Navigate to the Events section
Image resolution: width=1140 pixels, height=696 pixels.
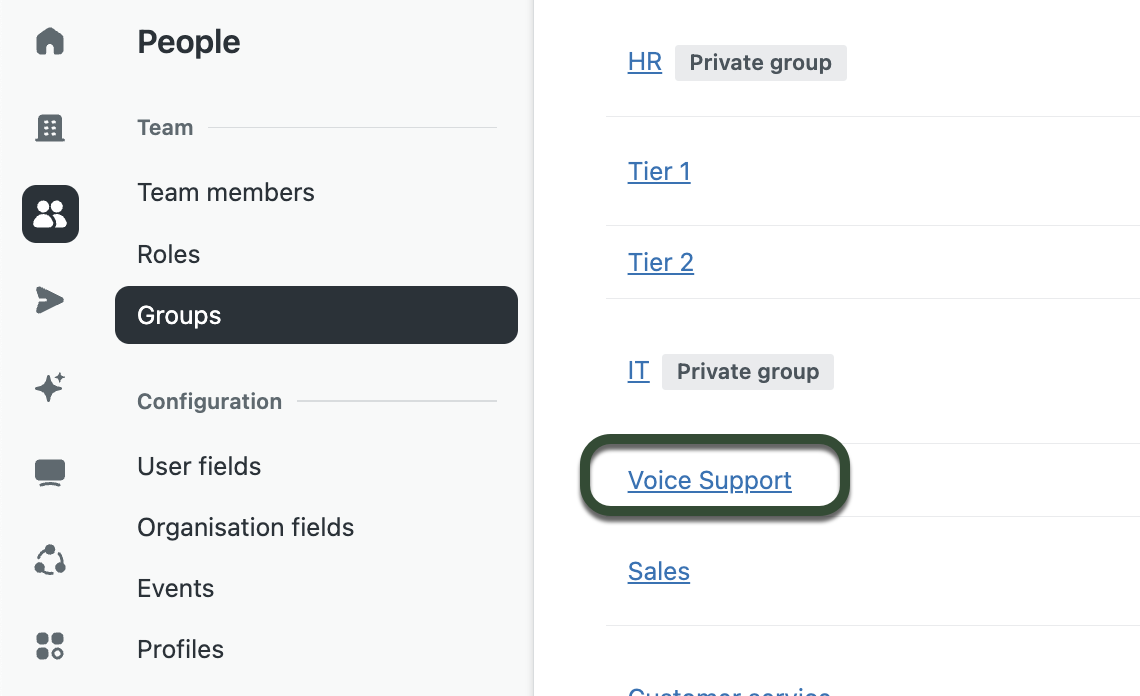click(175, 589)
